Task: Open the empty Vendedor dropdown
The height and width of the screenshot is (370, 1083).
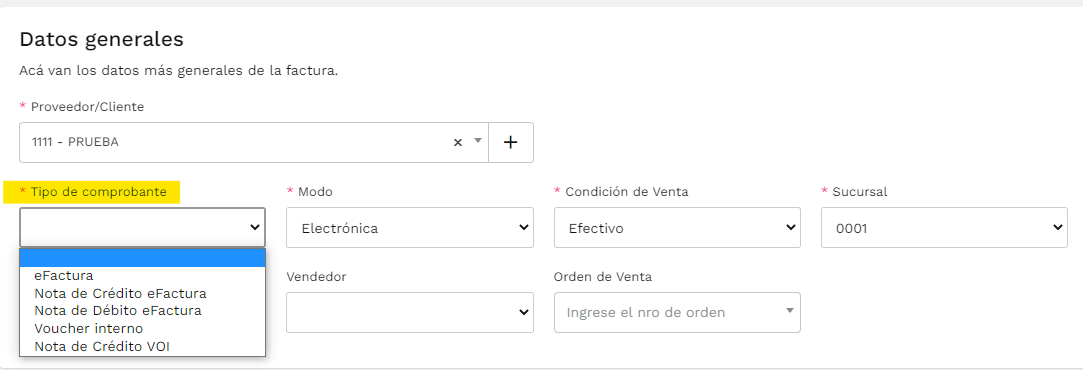Action: (x=410, y=312)
